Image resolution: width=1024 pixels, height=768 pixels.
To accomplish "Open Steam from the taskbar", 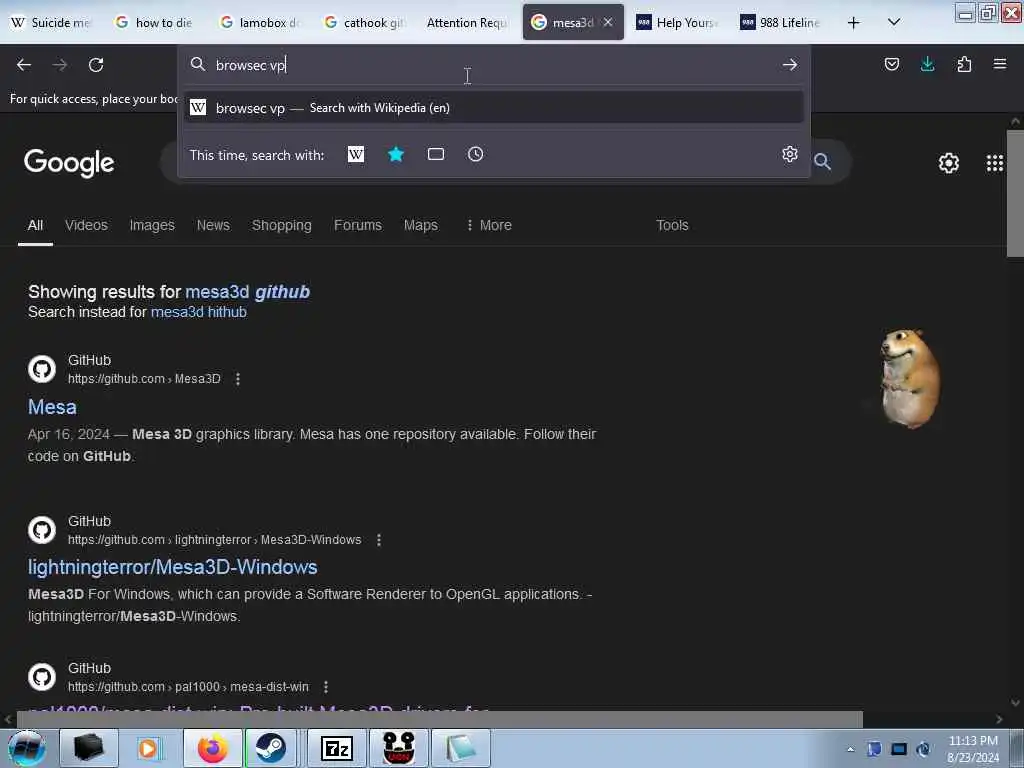I will (x=271, y=748).
